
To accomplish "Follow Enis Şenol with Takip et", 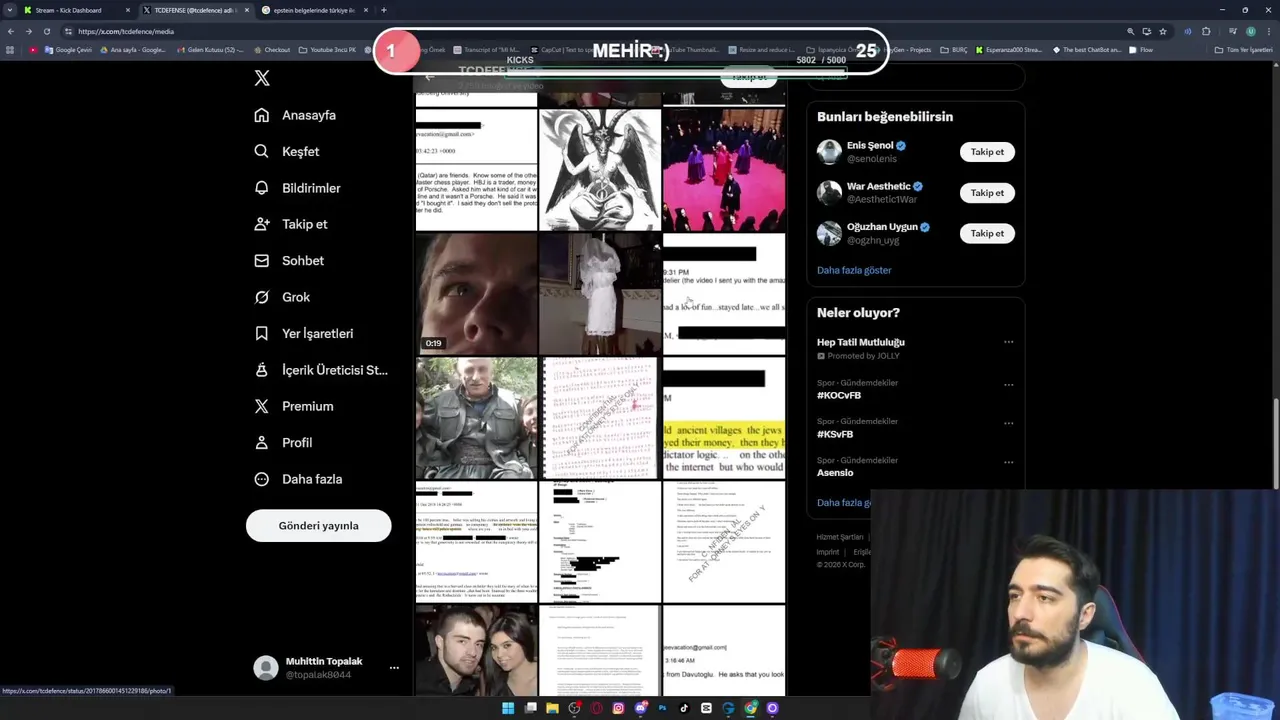I will pos(987,152).
